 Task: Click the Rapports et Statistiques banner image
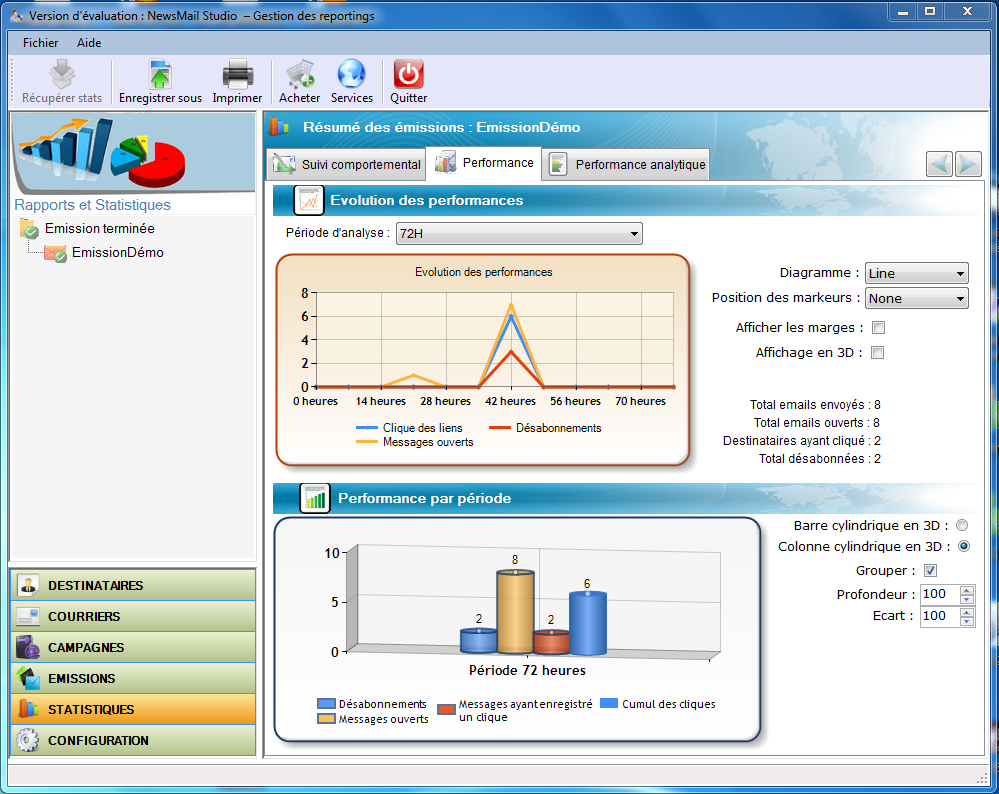[133, 153]
